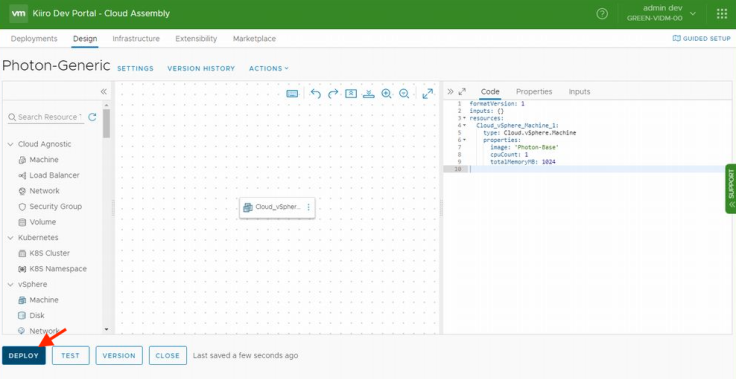Click the TEST button
Image resolution: width=736 pixels, height=379 pixels.
(x=70, y=356)
